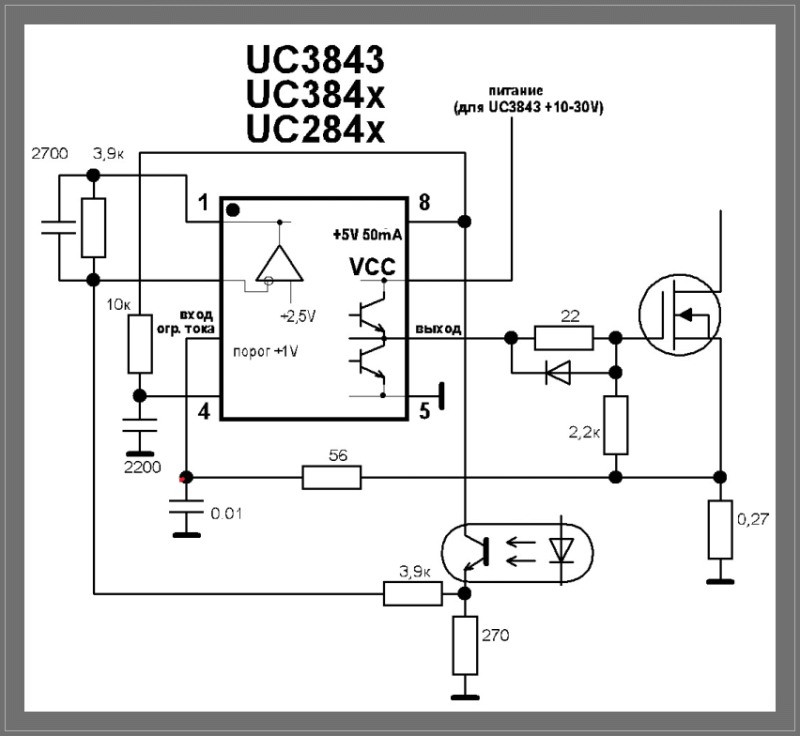Select the 2200 capacitor symbol
The height and width of the screenshot is (736, 800).
[140, 425]
